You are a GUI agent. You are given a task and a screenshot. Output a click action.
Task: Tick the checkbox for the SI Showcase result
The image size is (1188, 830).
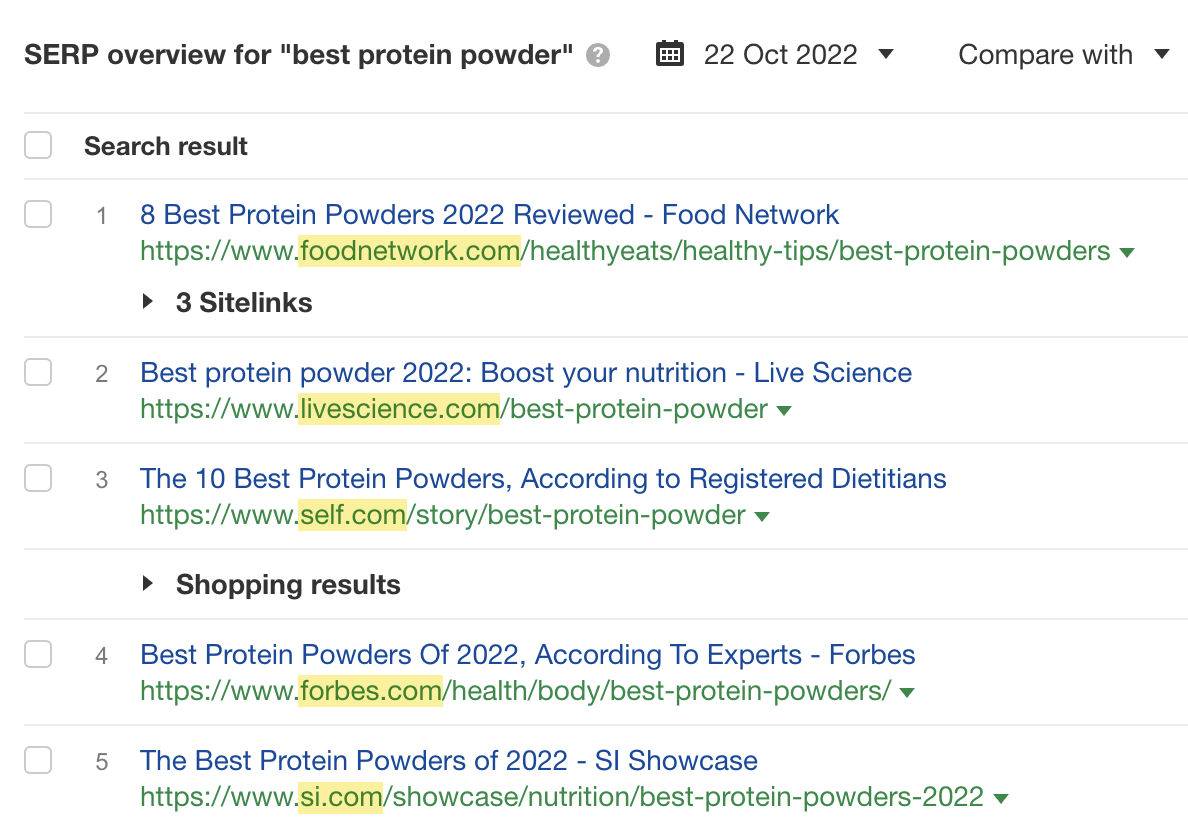tap(37, 760)
